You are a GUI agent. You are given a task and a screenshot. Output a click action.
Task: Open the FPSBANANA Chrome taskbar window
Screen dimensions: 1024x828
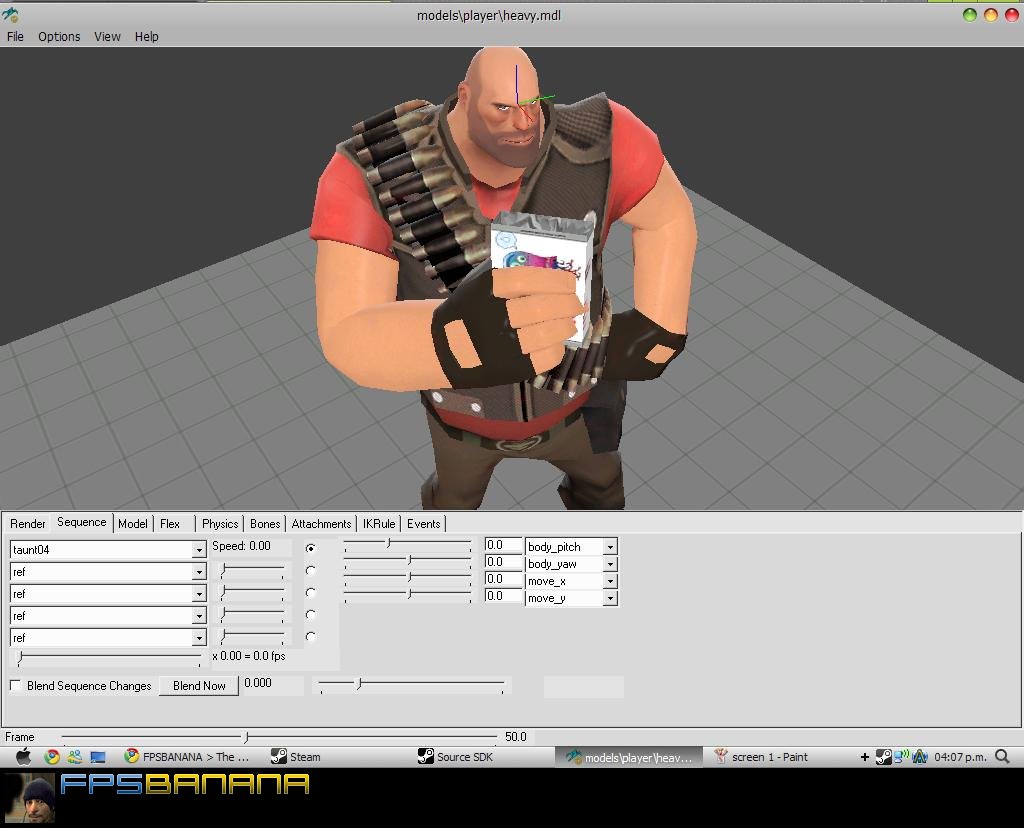(186, 757)
